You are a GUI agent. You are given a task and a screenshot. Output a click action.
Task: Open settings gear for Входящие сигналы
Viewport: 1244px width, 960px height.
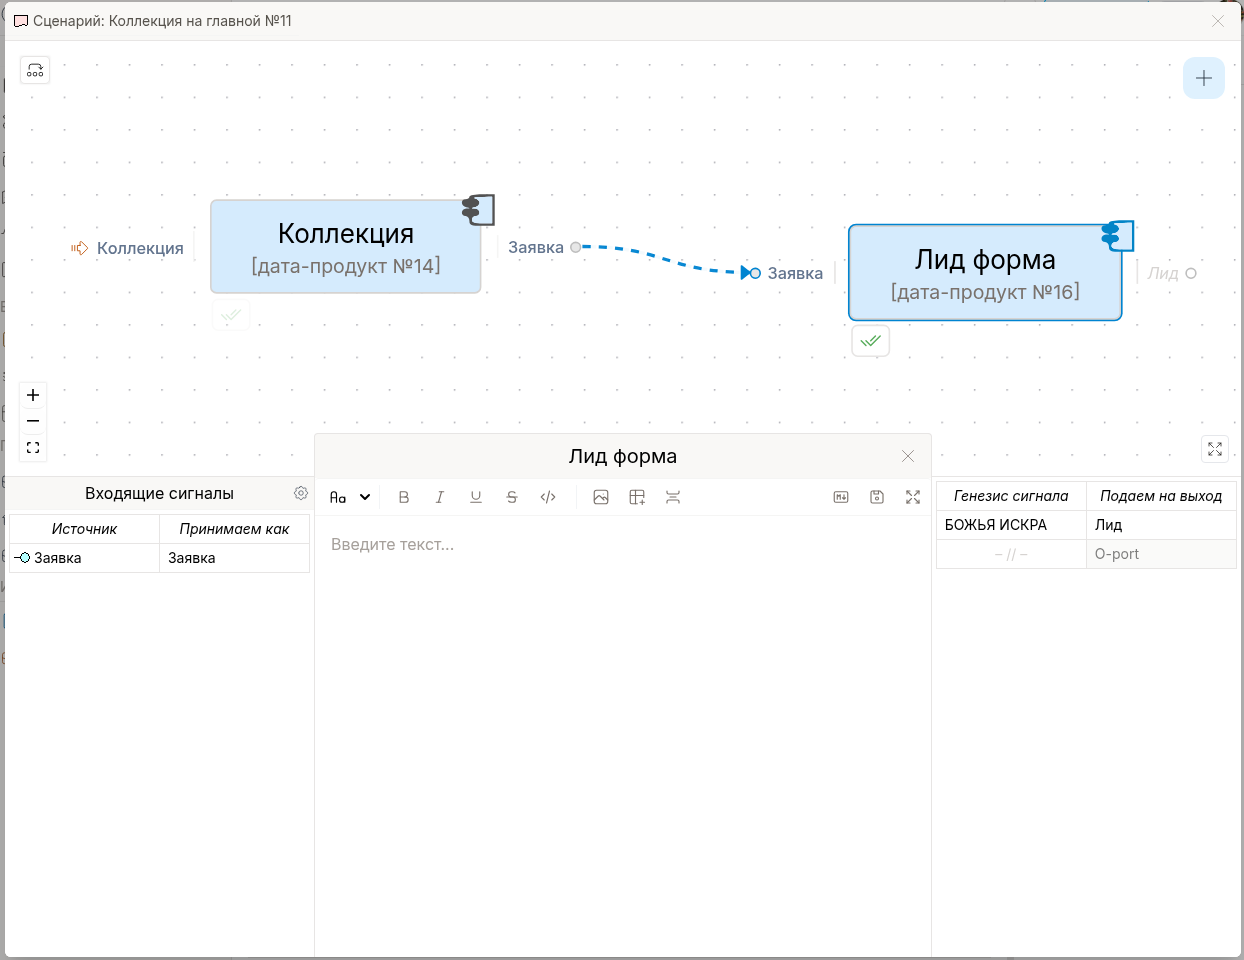301,493
